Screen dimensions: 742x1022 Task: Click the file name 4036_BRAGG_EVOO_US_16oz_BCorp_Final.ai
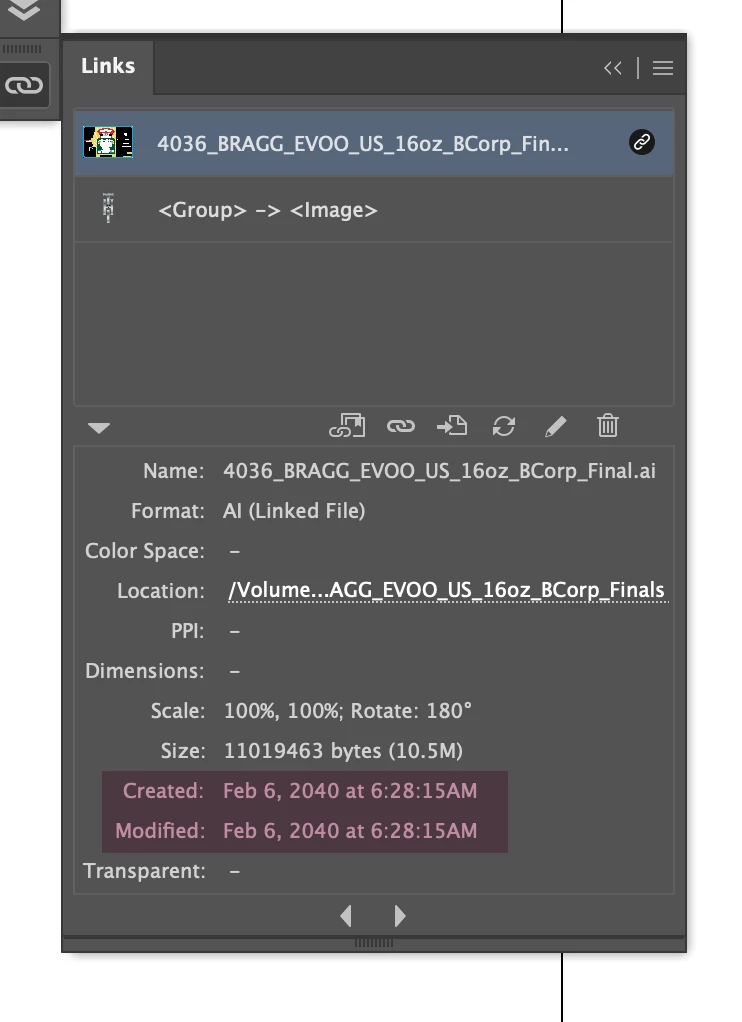coord(439,471)
